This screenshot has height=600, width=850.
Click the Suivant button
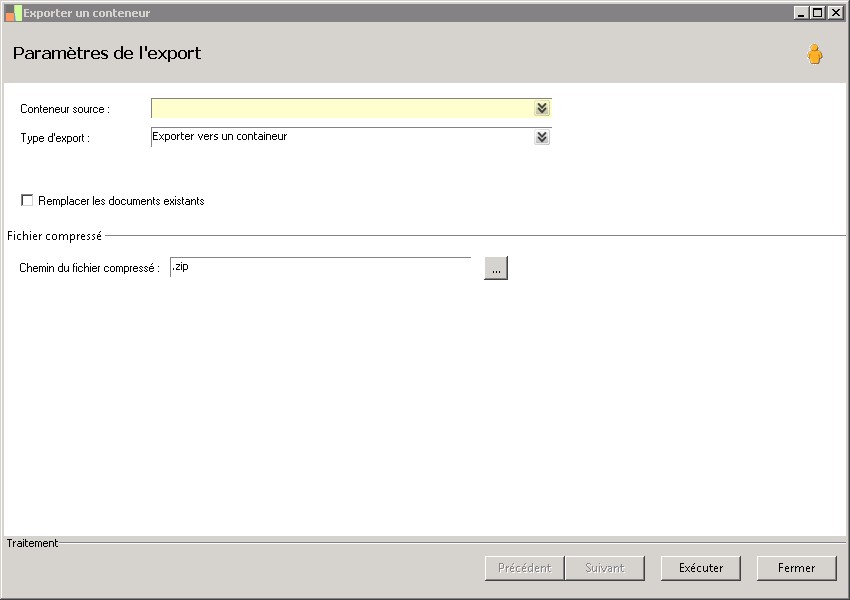604,568
